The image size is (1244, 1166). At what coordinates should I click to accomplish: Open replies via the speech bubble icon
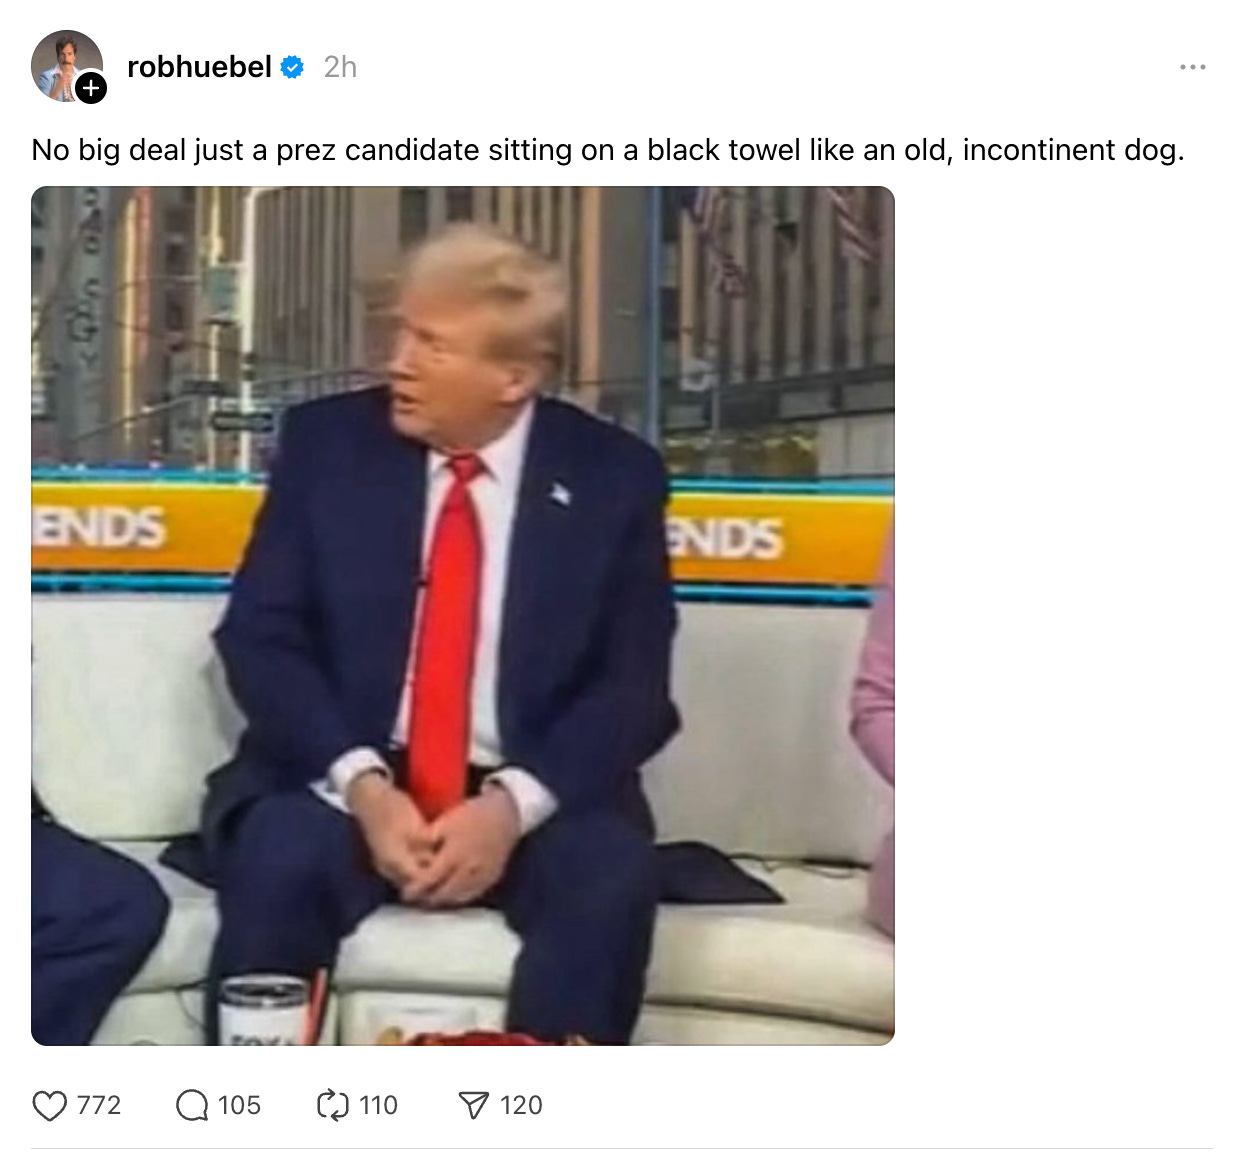[x=191, y=1105]
